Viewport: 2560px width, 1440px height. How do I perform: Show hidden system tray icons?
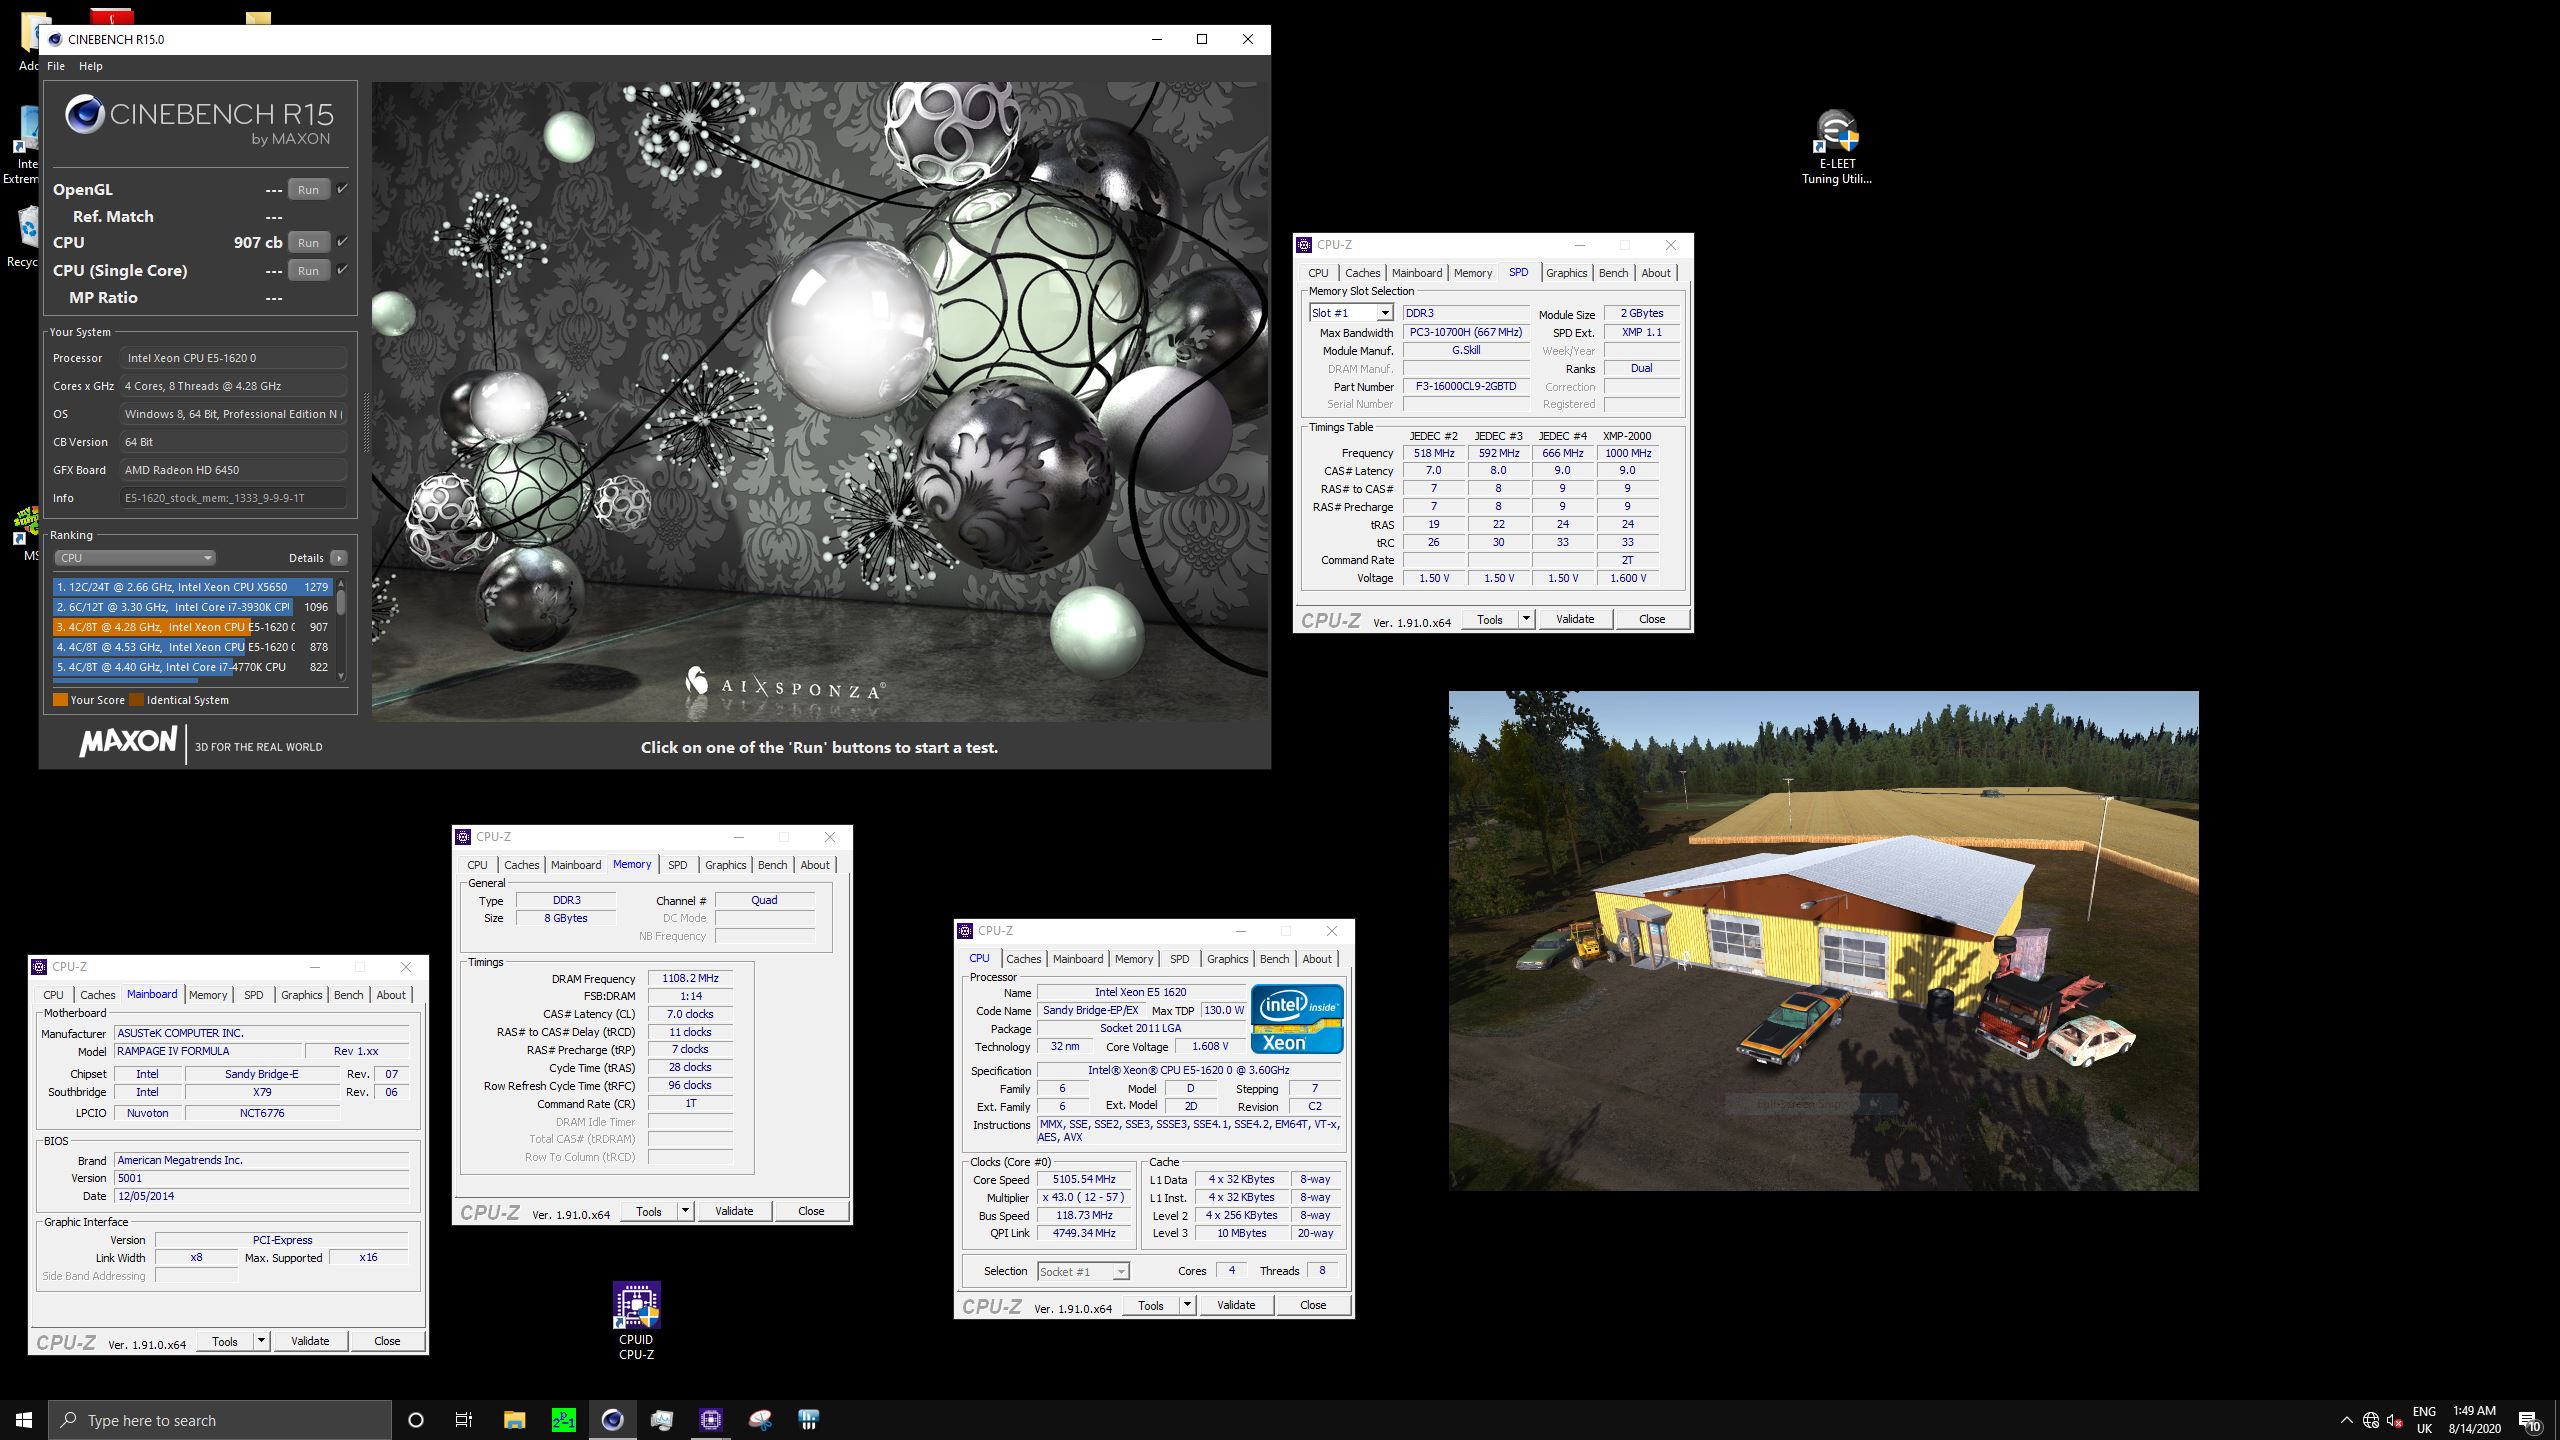[x=2347, y=1420]
